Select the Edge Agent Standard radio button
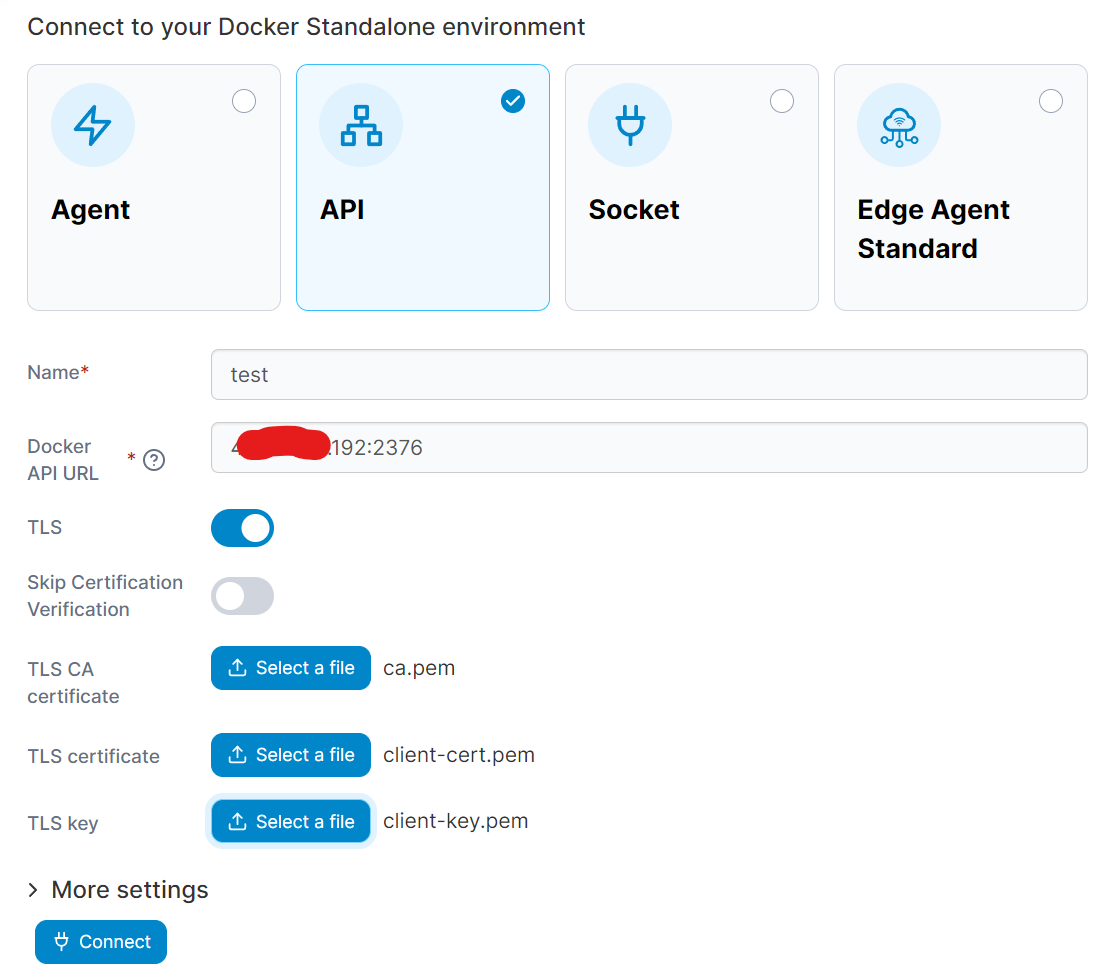Image resolution: width=1101 pixels, height=979 pixels. click(1050, 101)
